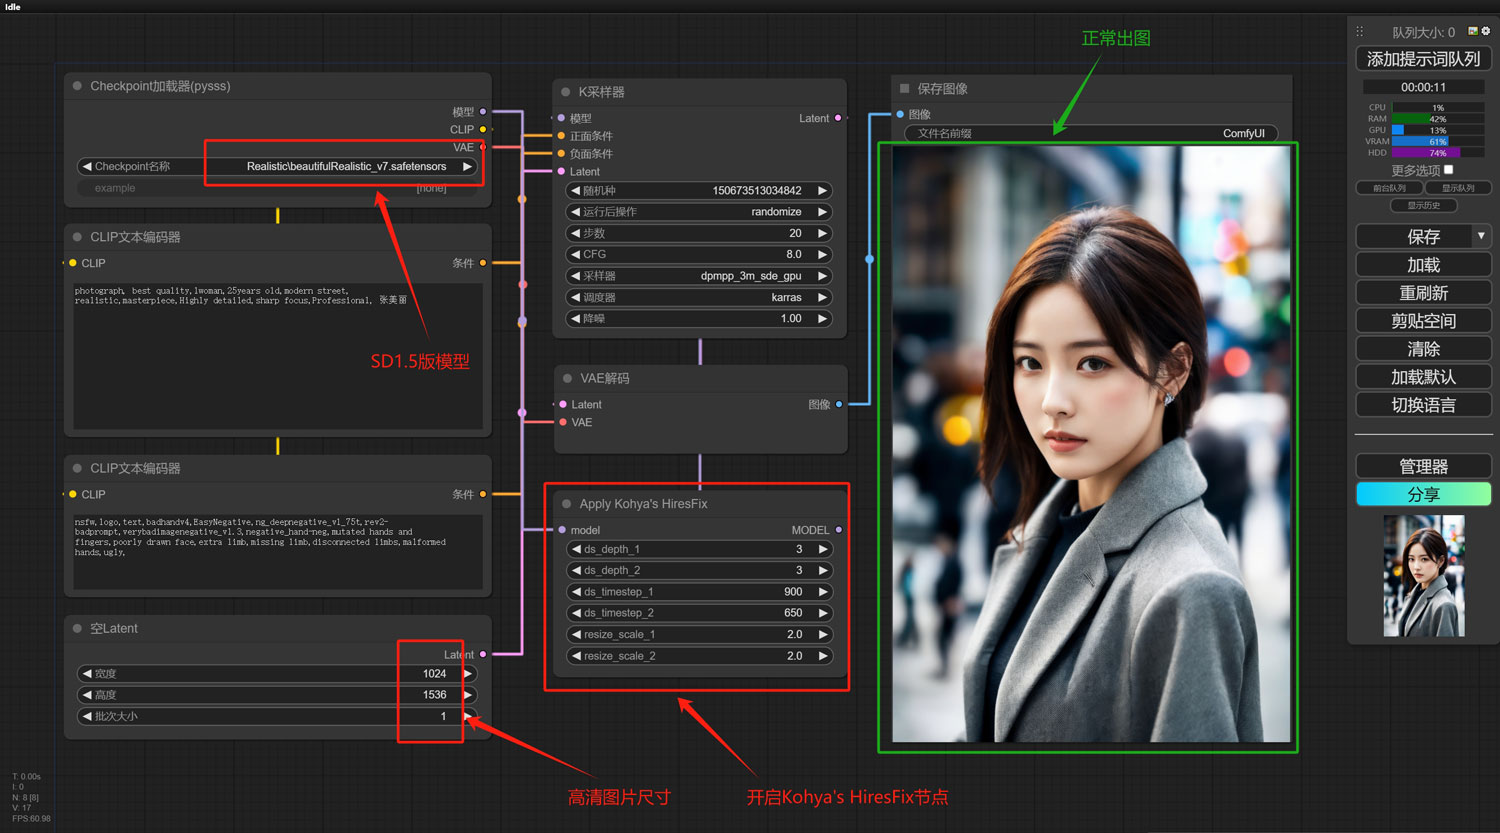Open the 保存 button dropdown arrow
The height and width of the screenshot is (833, 1500).
(1481, 236)
